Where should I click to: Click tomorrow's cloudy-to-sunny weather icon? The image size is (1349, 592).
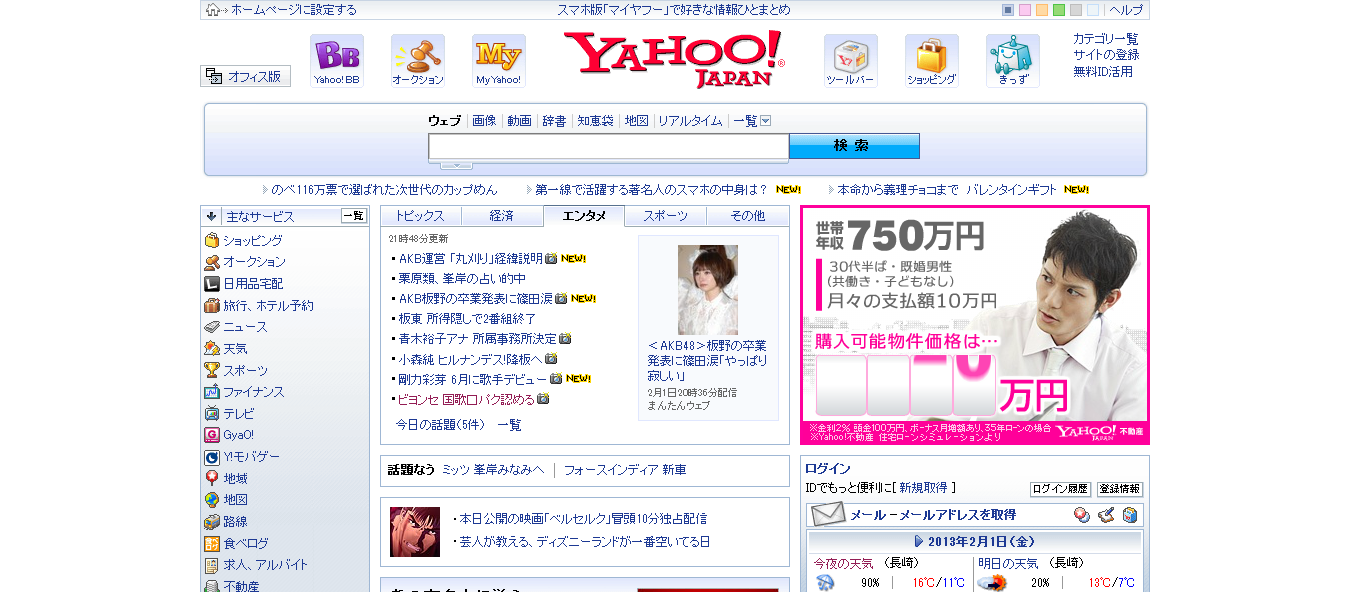click(x=992, y=583)
